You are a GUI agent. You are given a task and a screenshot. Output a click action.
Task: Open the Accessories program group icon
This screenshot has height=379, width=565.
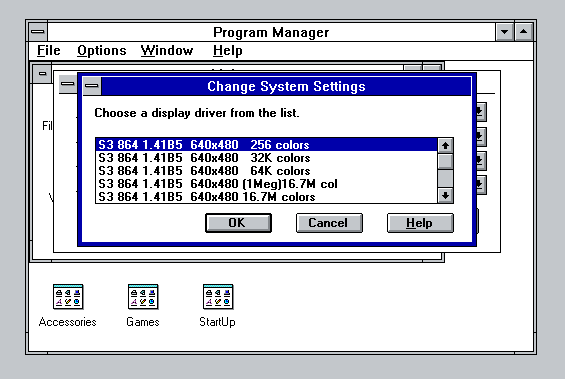coord(68,297)
